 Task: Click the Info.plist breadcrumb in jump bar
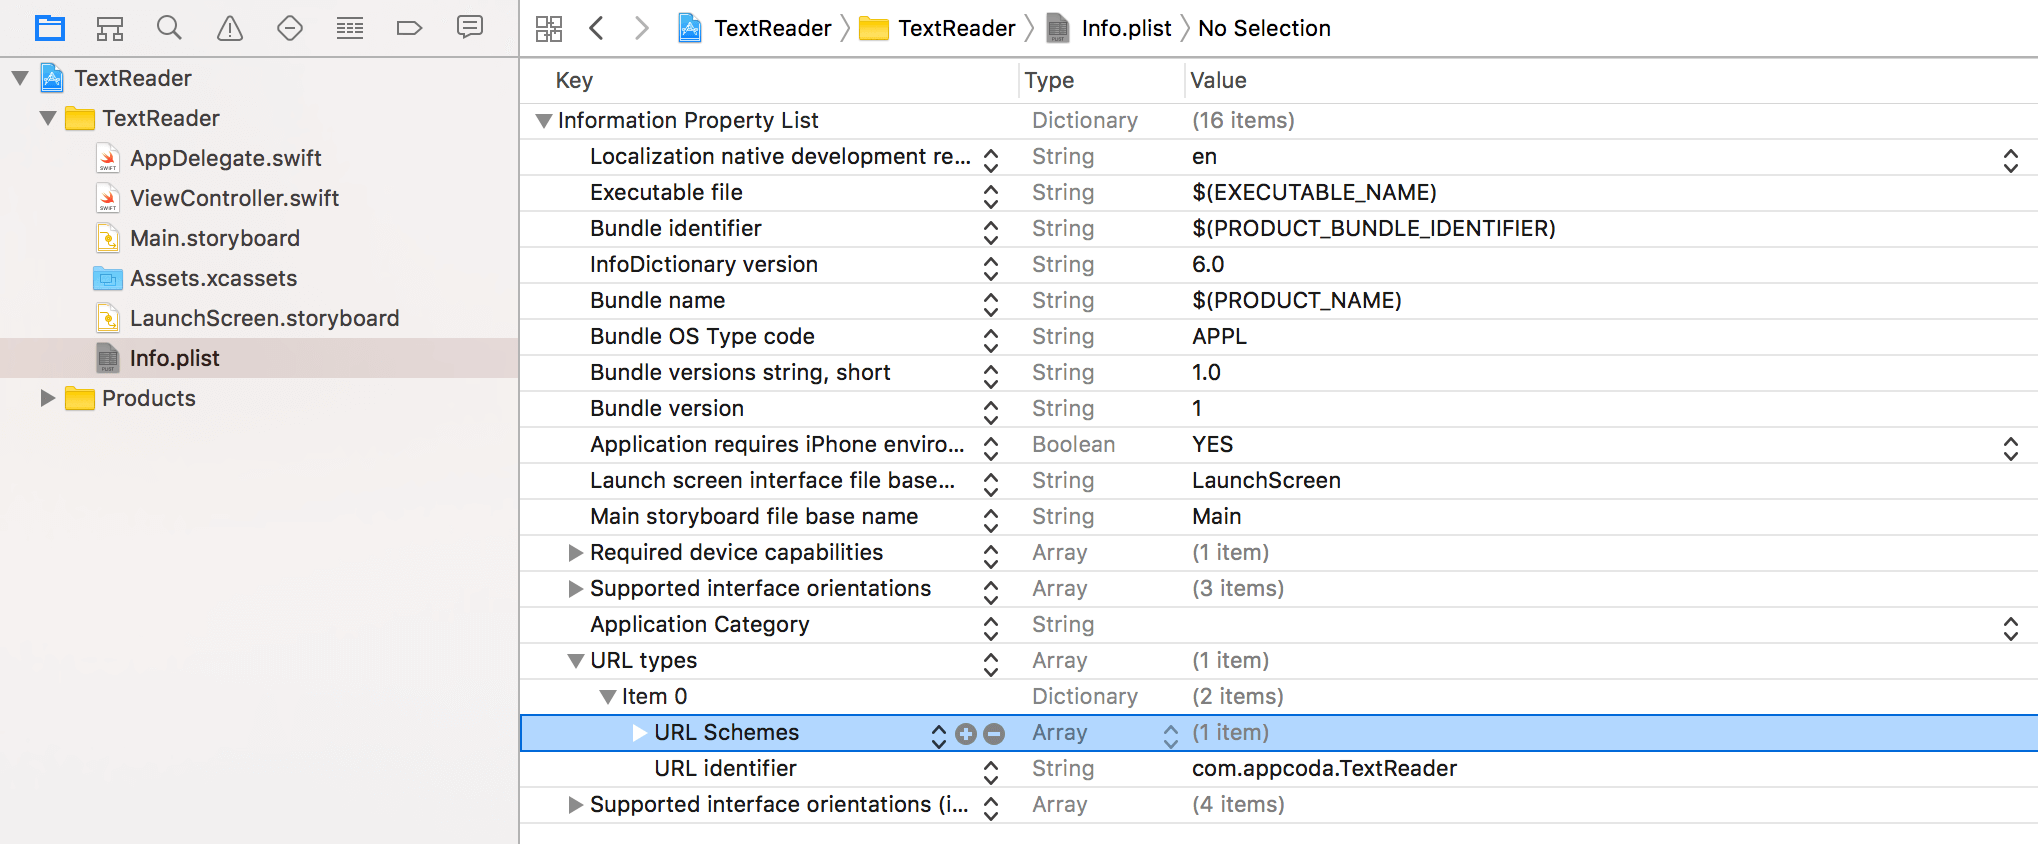[1125, 28]
